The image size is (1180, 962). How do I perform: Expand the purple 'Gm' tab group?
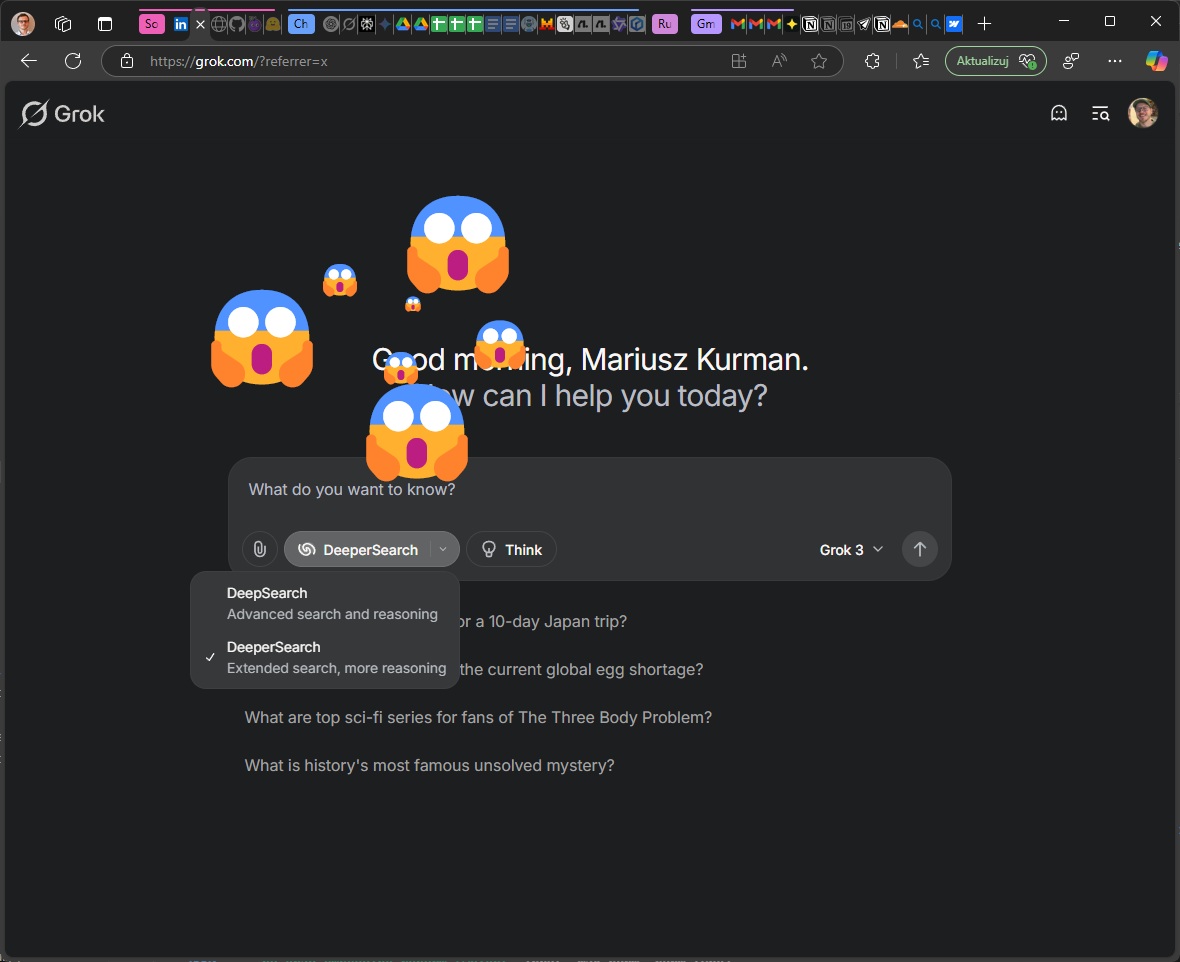(x=706, y=23)
